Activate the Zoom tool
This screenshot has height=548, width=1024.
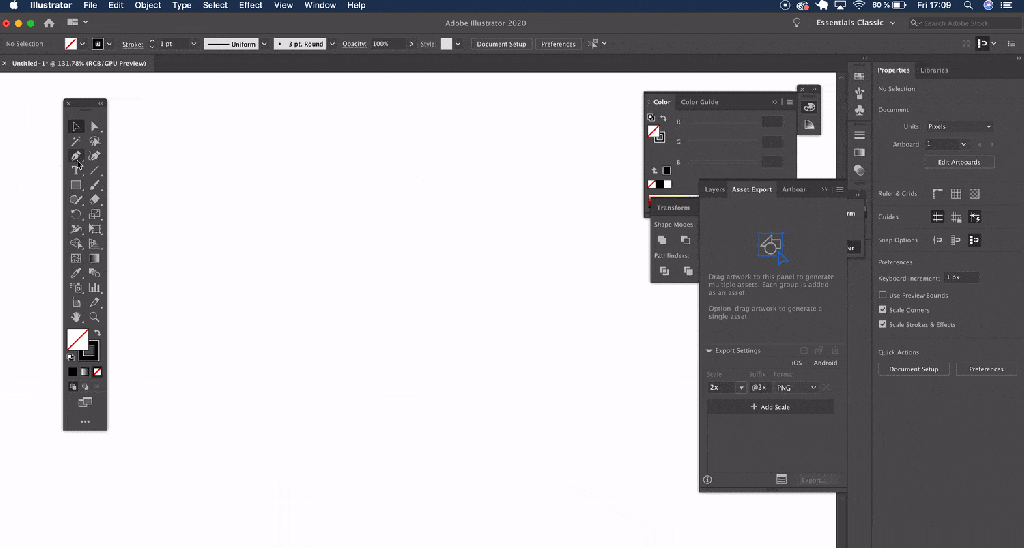pyautogui.click(x=95, y=317)
